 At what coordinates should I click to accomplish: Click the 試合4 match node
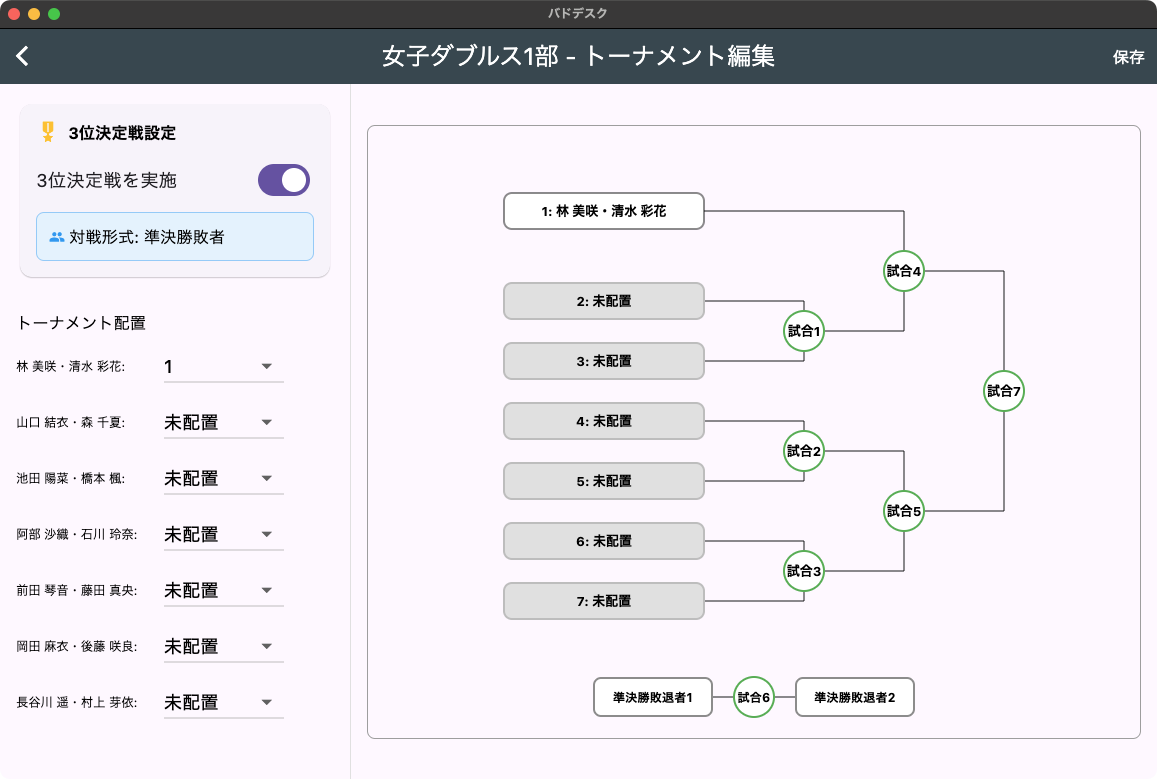(904, 271)
